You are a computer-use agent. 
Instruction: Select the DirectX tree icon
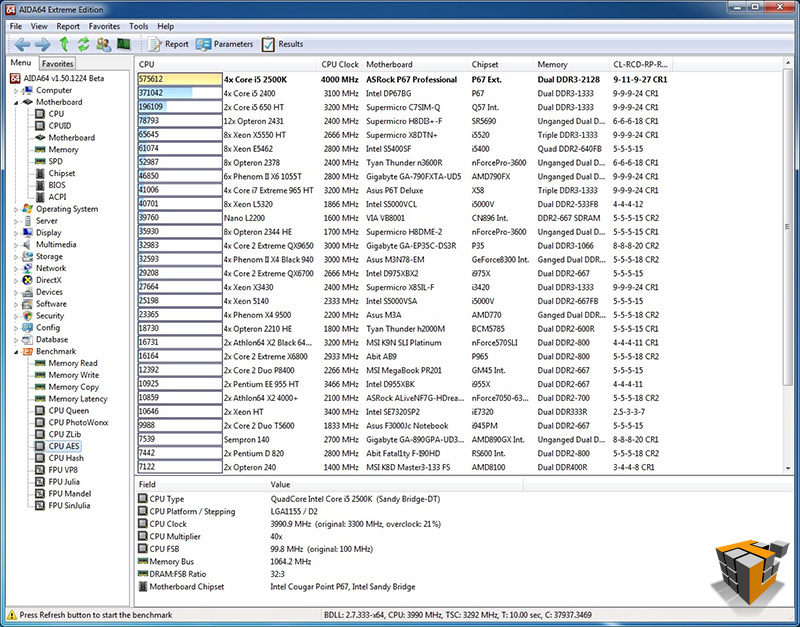[28, 280]
